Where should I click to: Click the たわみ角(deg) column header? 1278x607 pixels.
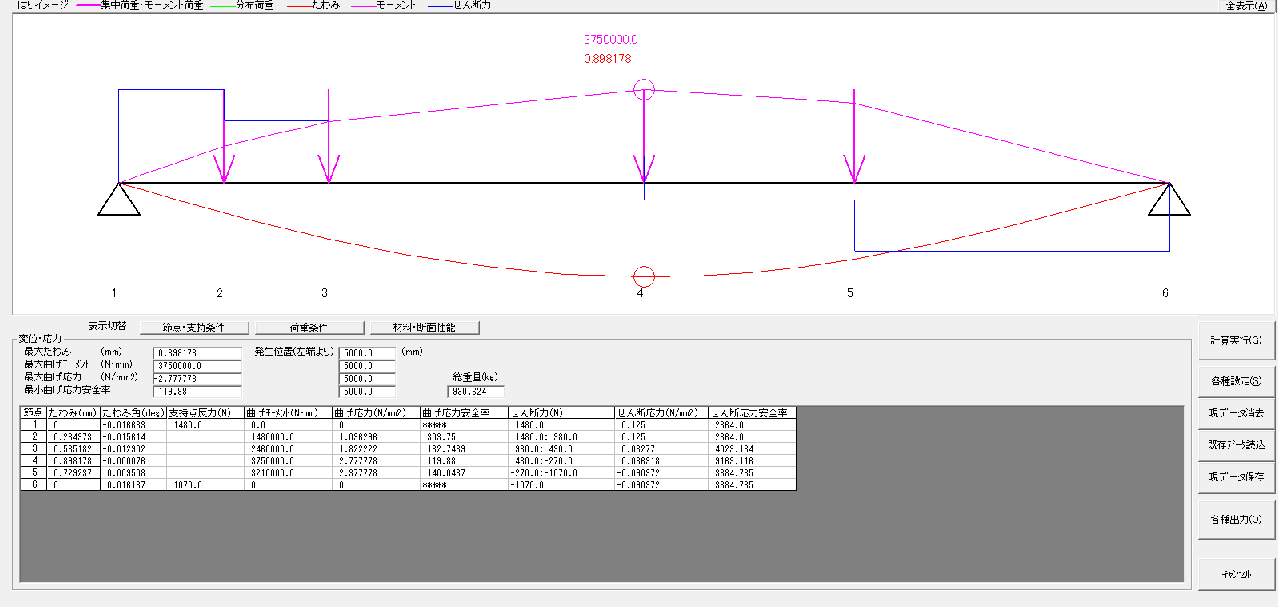pos(133,412)
